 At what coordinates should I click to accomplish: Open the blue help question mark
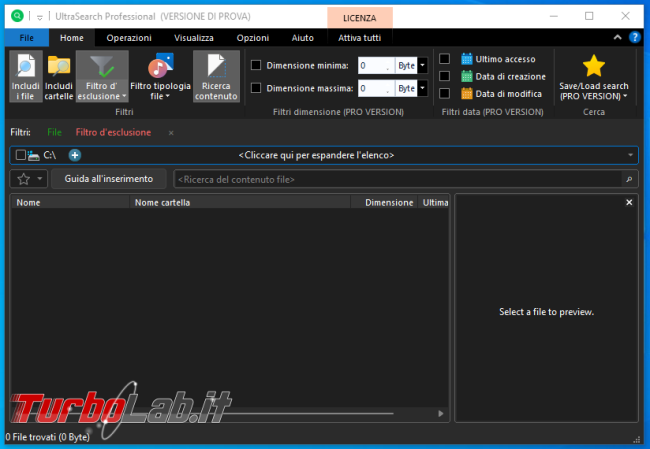pos(635,37)
